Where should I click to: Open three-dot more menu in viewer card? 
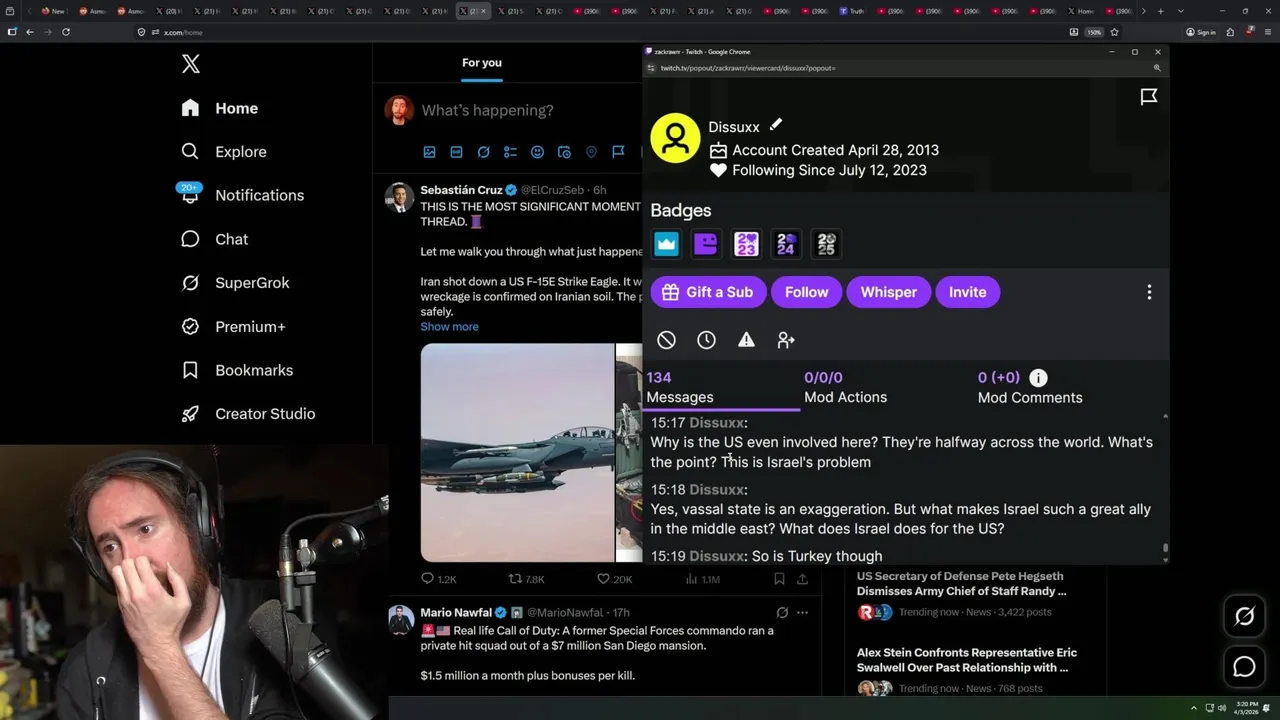click(1149, 292)
